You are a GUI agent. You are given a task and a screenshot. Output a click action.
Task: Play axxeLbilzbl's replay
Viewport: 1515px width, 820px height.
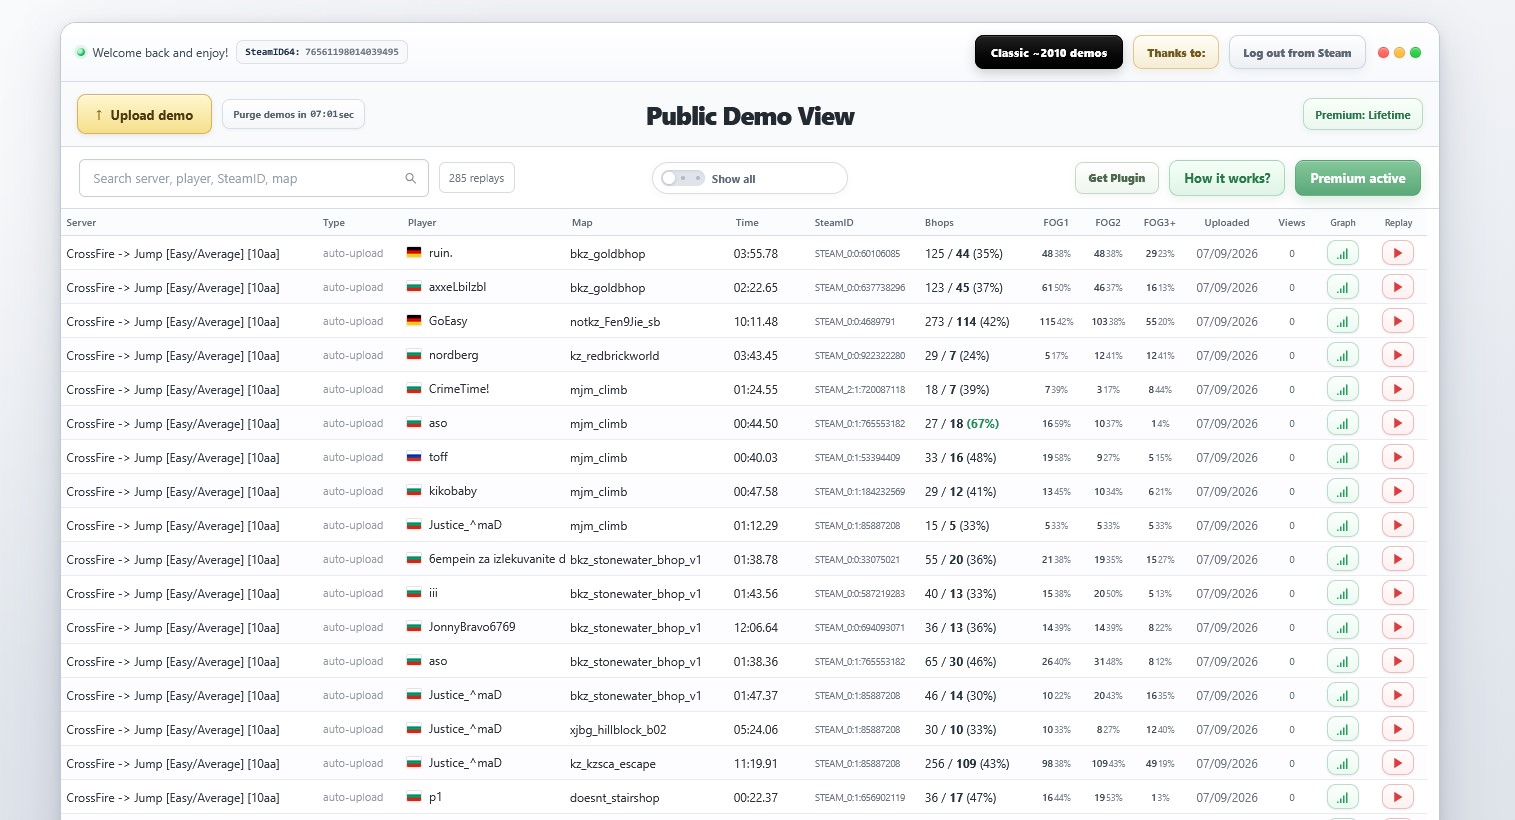tap(1397, 287)
